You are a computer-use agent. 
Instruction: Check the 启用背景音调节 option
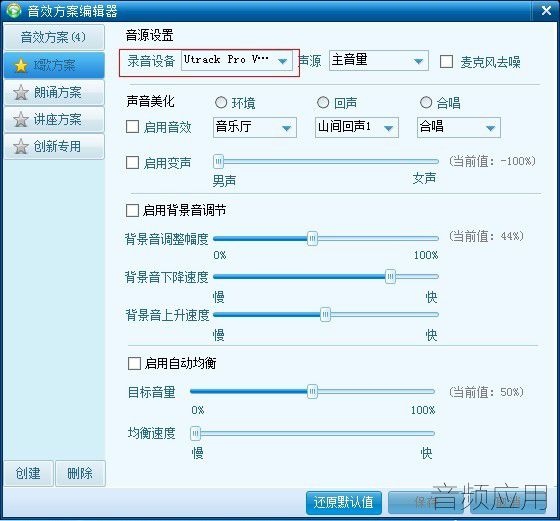[x=132, y=210]
